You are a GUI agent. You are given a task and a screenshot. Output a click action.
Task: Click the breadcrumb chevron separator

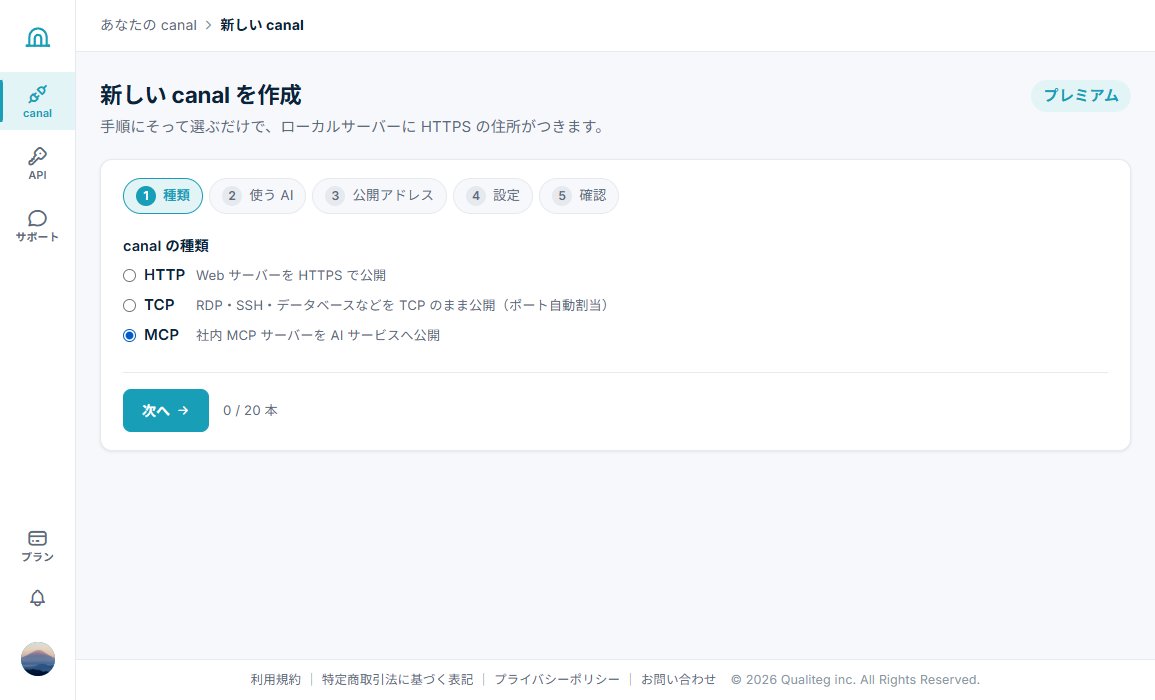208,25
